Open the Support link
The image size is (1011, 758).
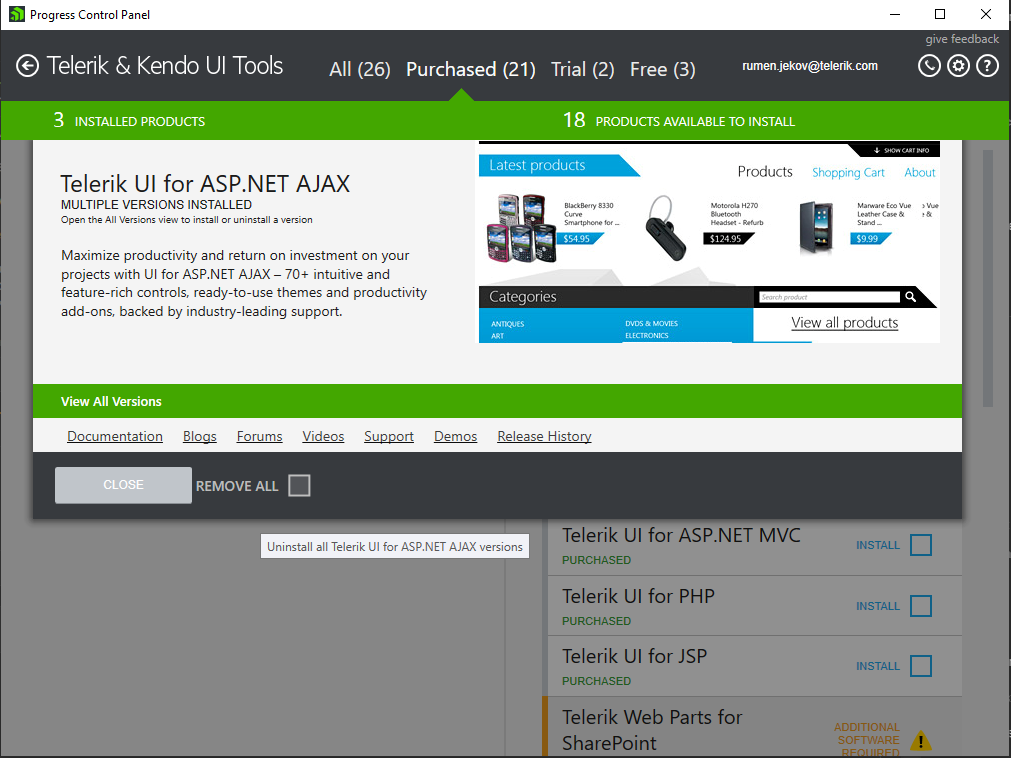(x=389, y=436)
